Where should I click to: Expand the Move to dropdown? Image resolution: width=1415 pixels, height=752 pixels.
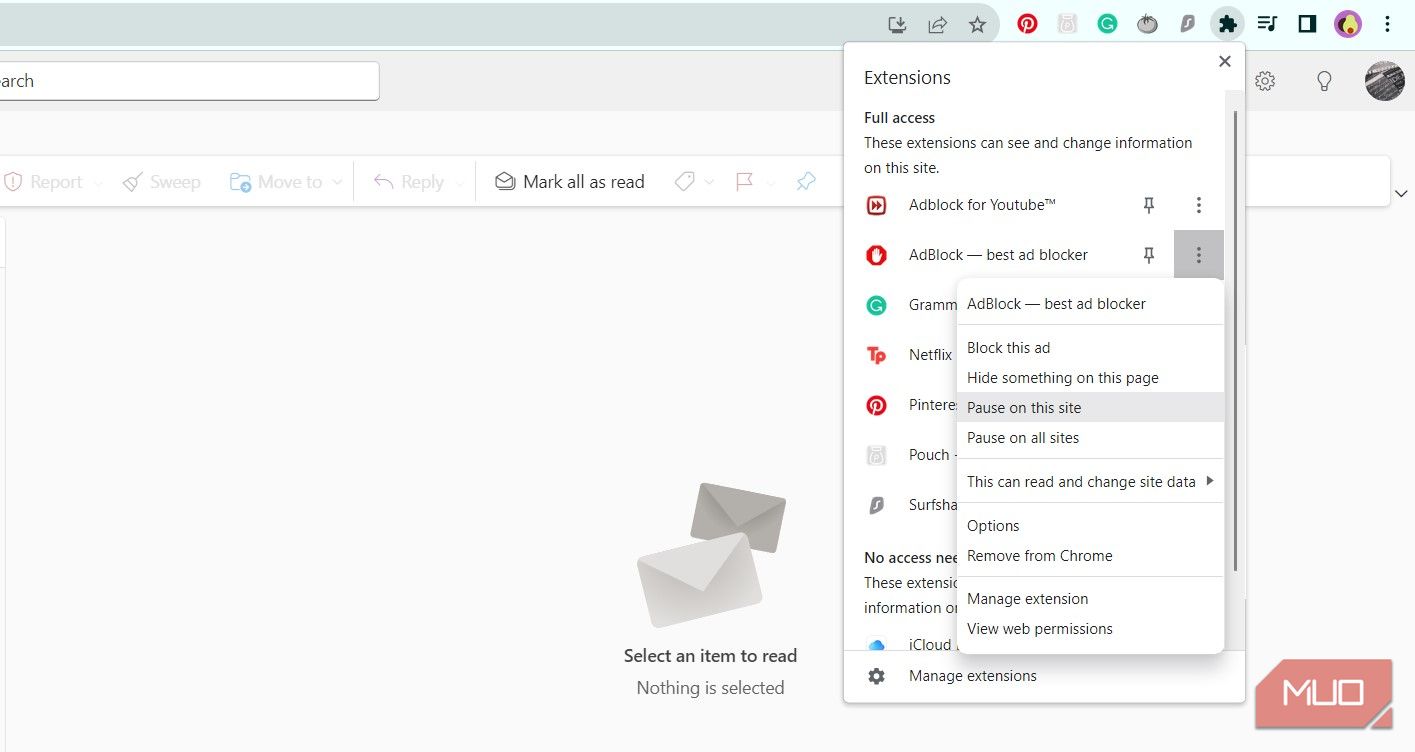pos(337,181)
